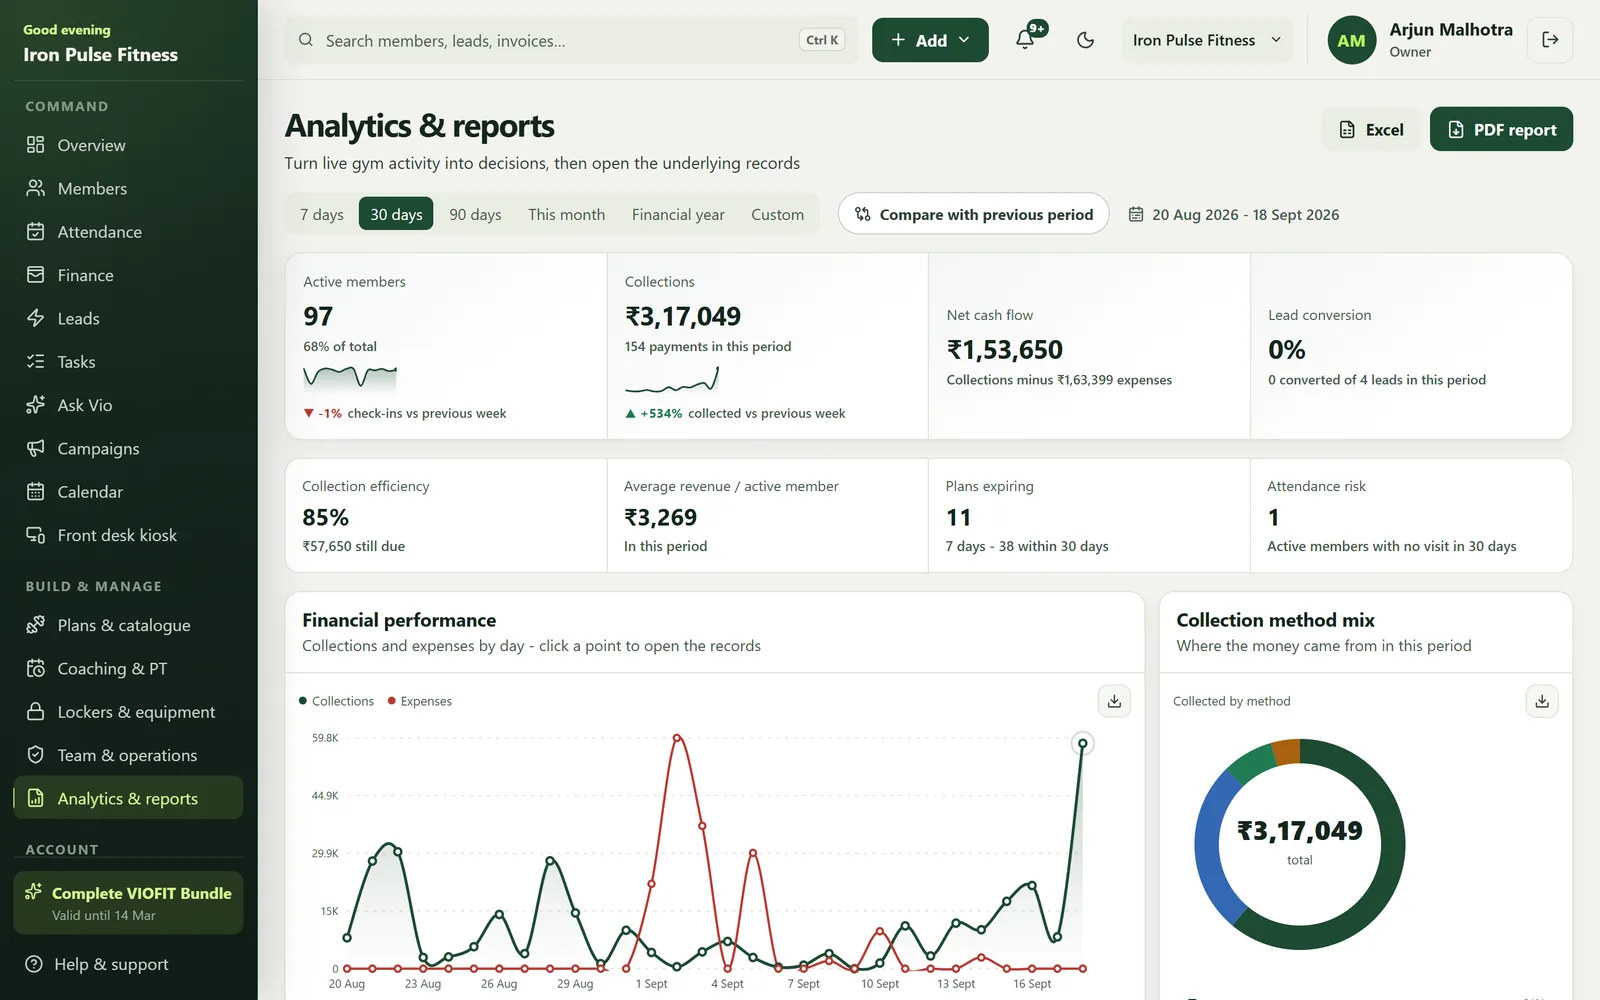Open Team & operations
1600x1000 pixels.
(128, 755)
